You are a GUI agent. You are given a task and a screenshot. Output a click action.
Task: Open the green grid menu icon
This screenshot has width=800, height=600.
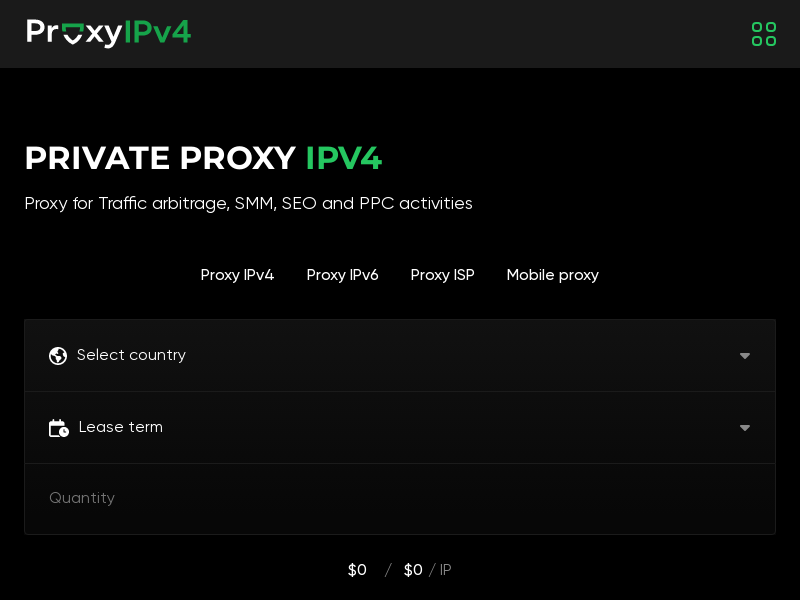tap(764, 34)
